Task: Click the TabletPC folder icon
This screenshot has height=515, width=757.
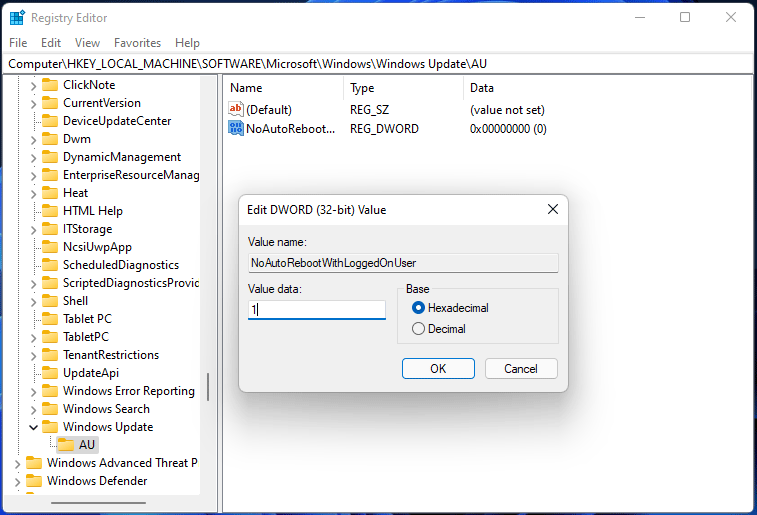Action: pyautogui.click(x=50, y=337)
